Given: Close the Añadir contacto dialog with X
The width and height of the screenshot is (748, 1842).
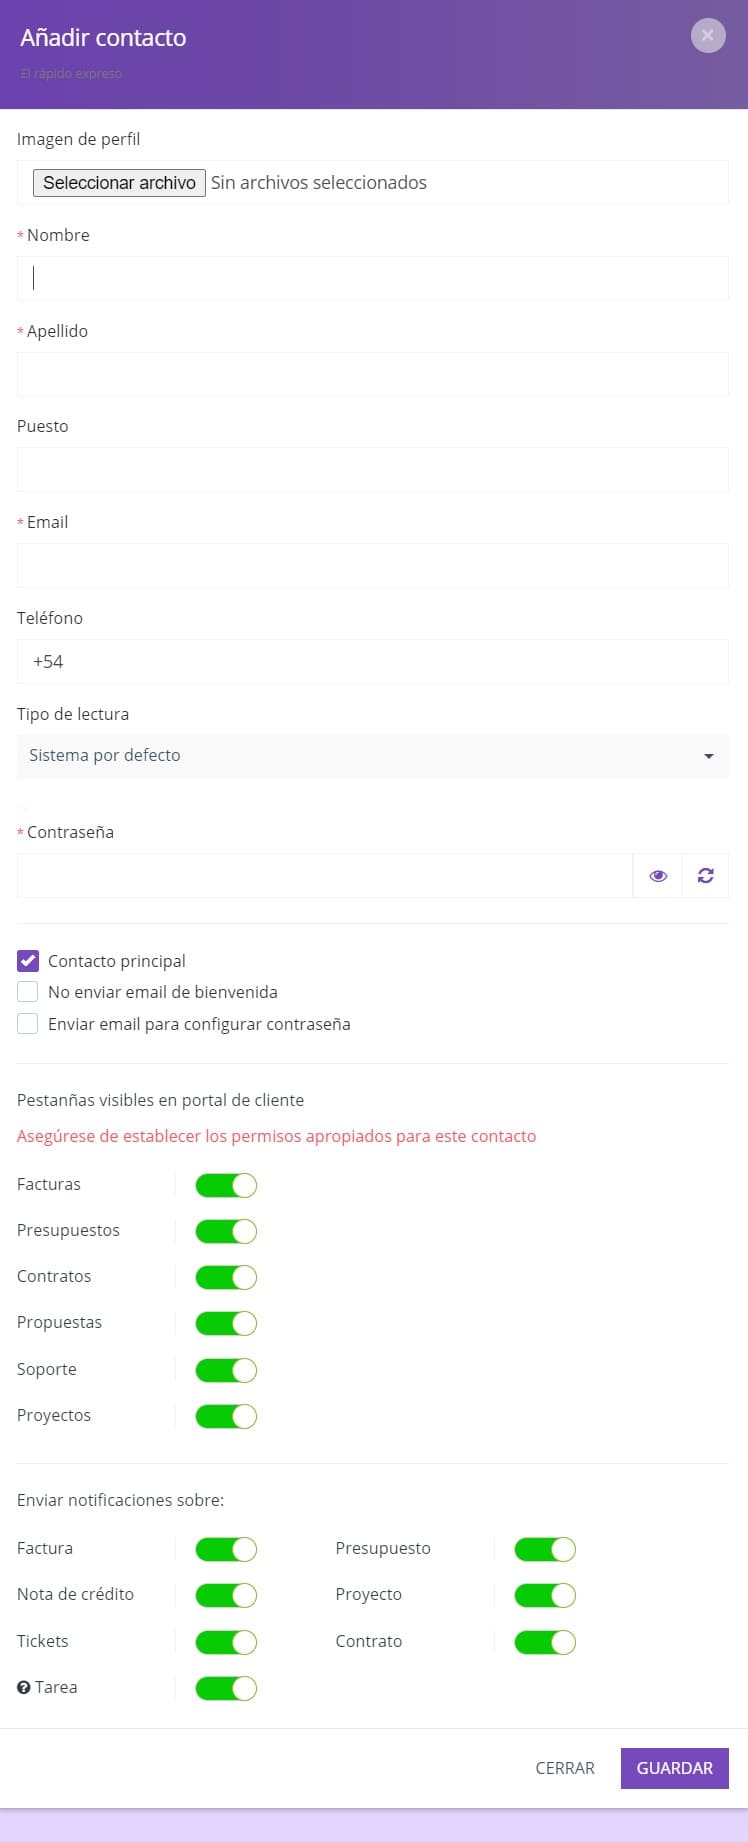Looking at the screenshot, I should tap(708, 36).
